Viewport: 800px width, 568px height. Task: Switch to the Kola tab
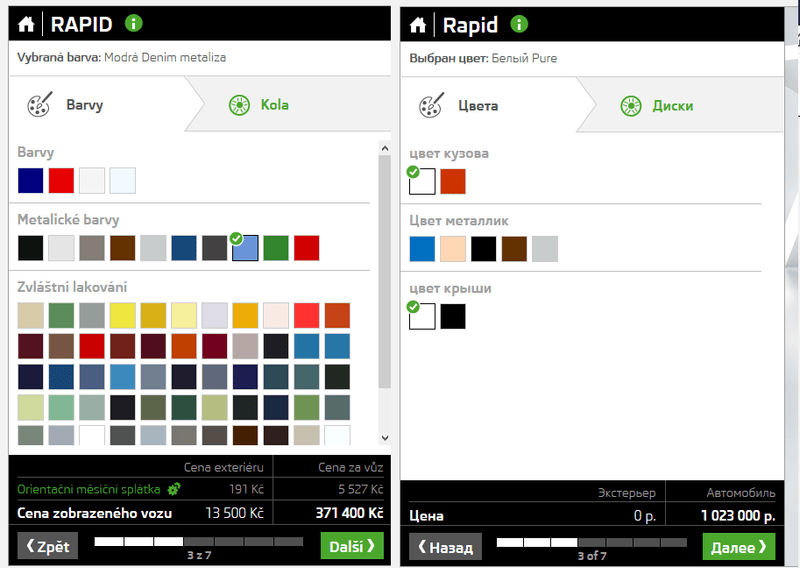point(293,105)
